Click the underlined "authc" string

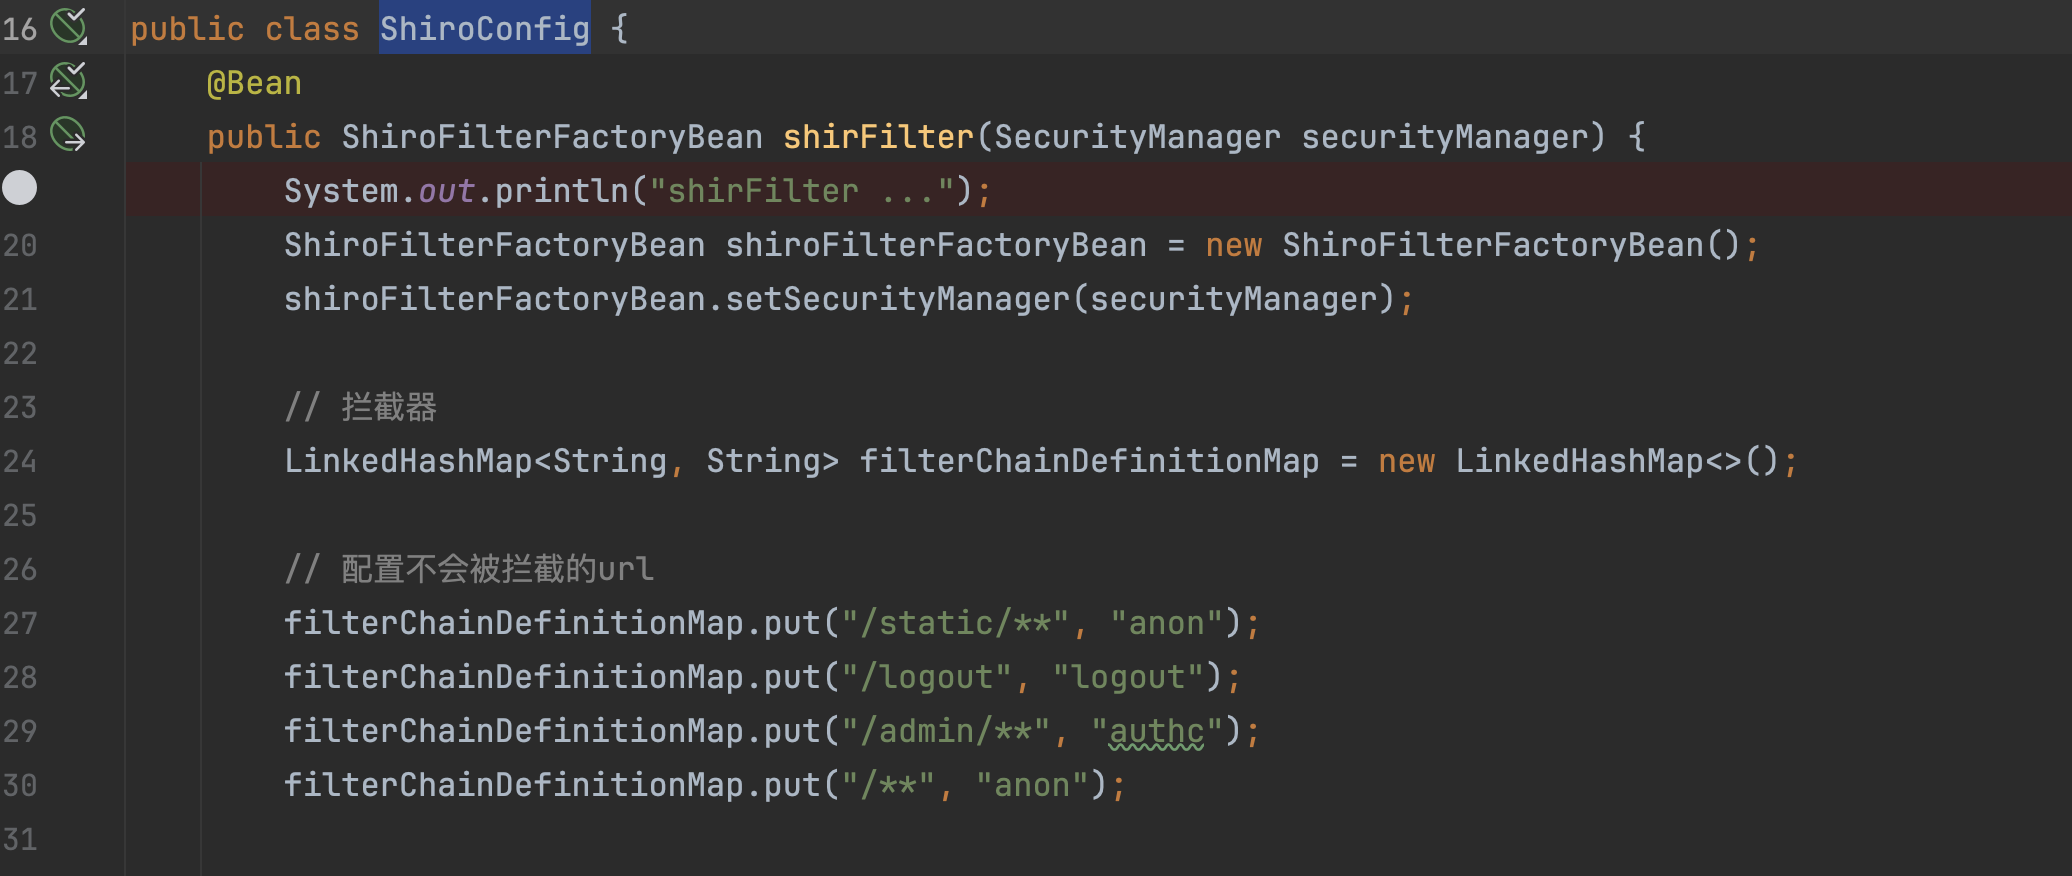tap(1156, 732)
